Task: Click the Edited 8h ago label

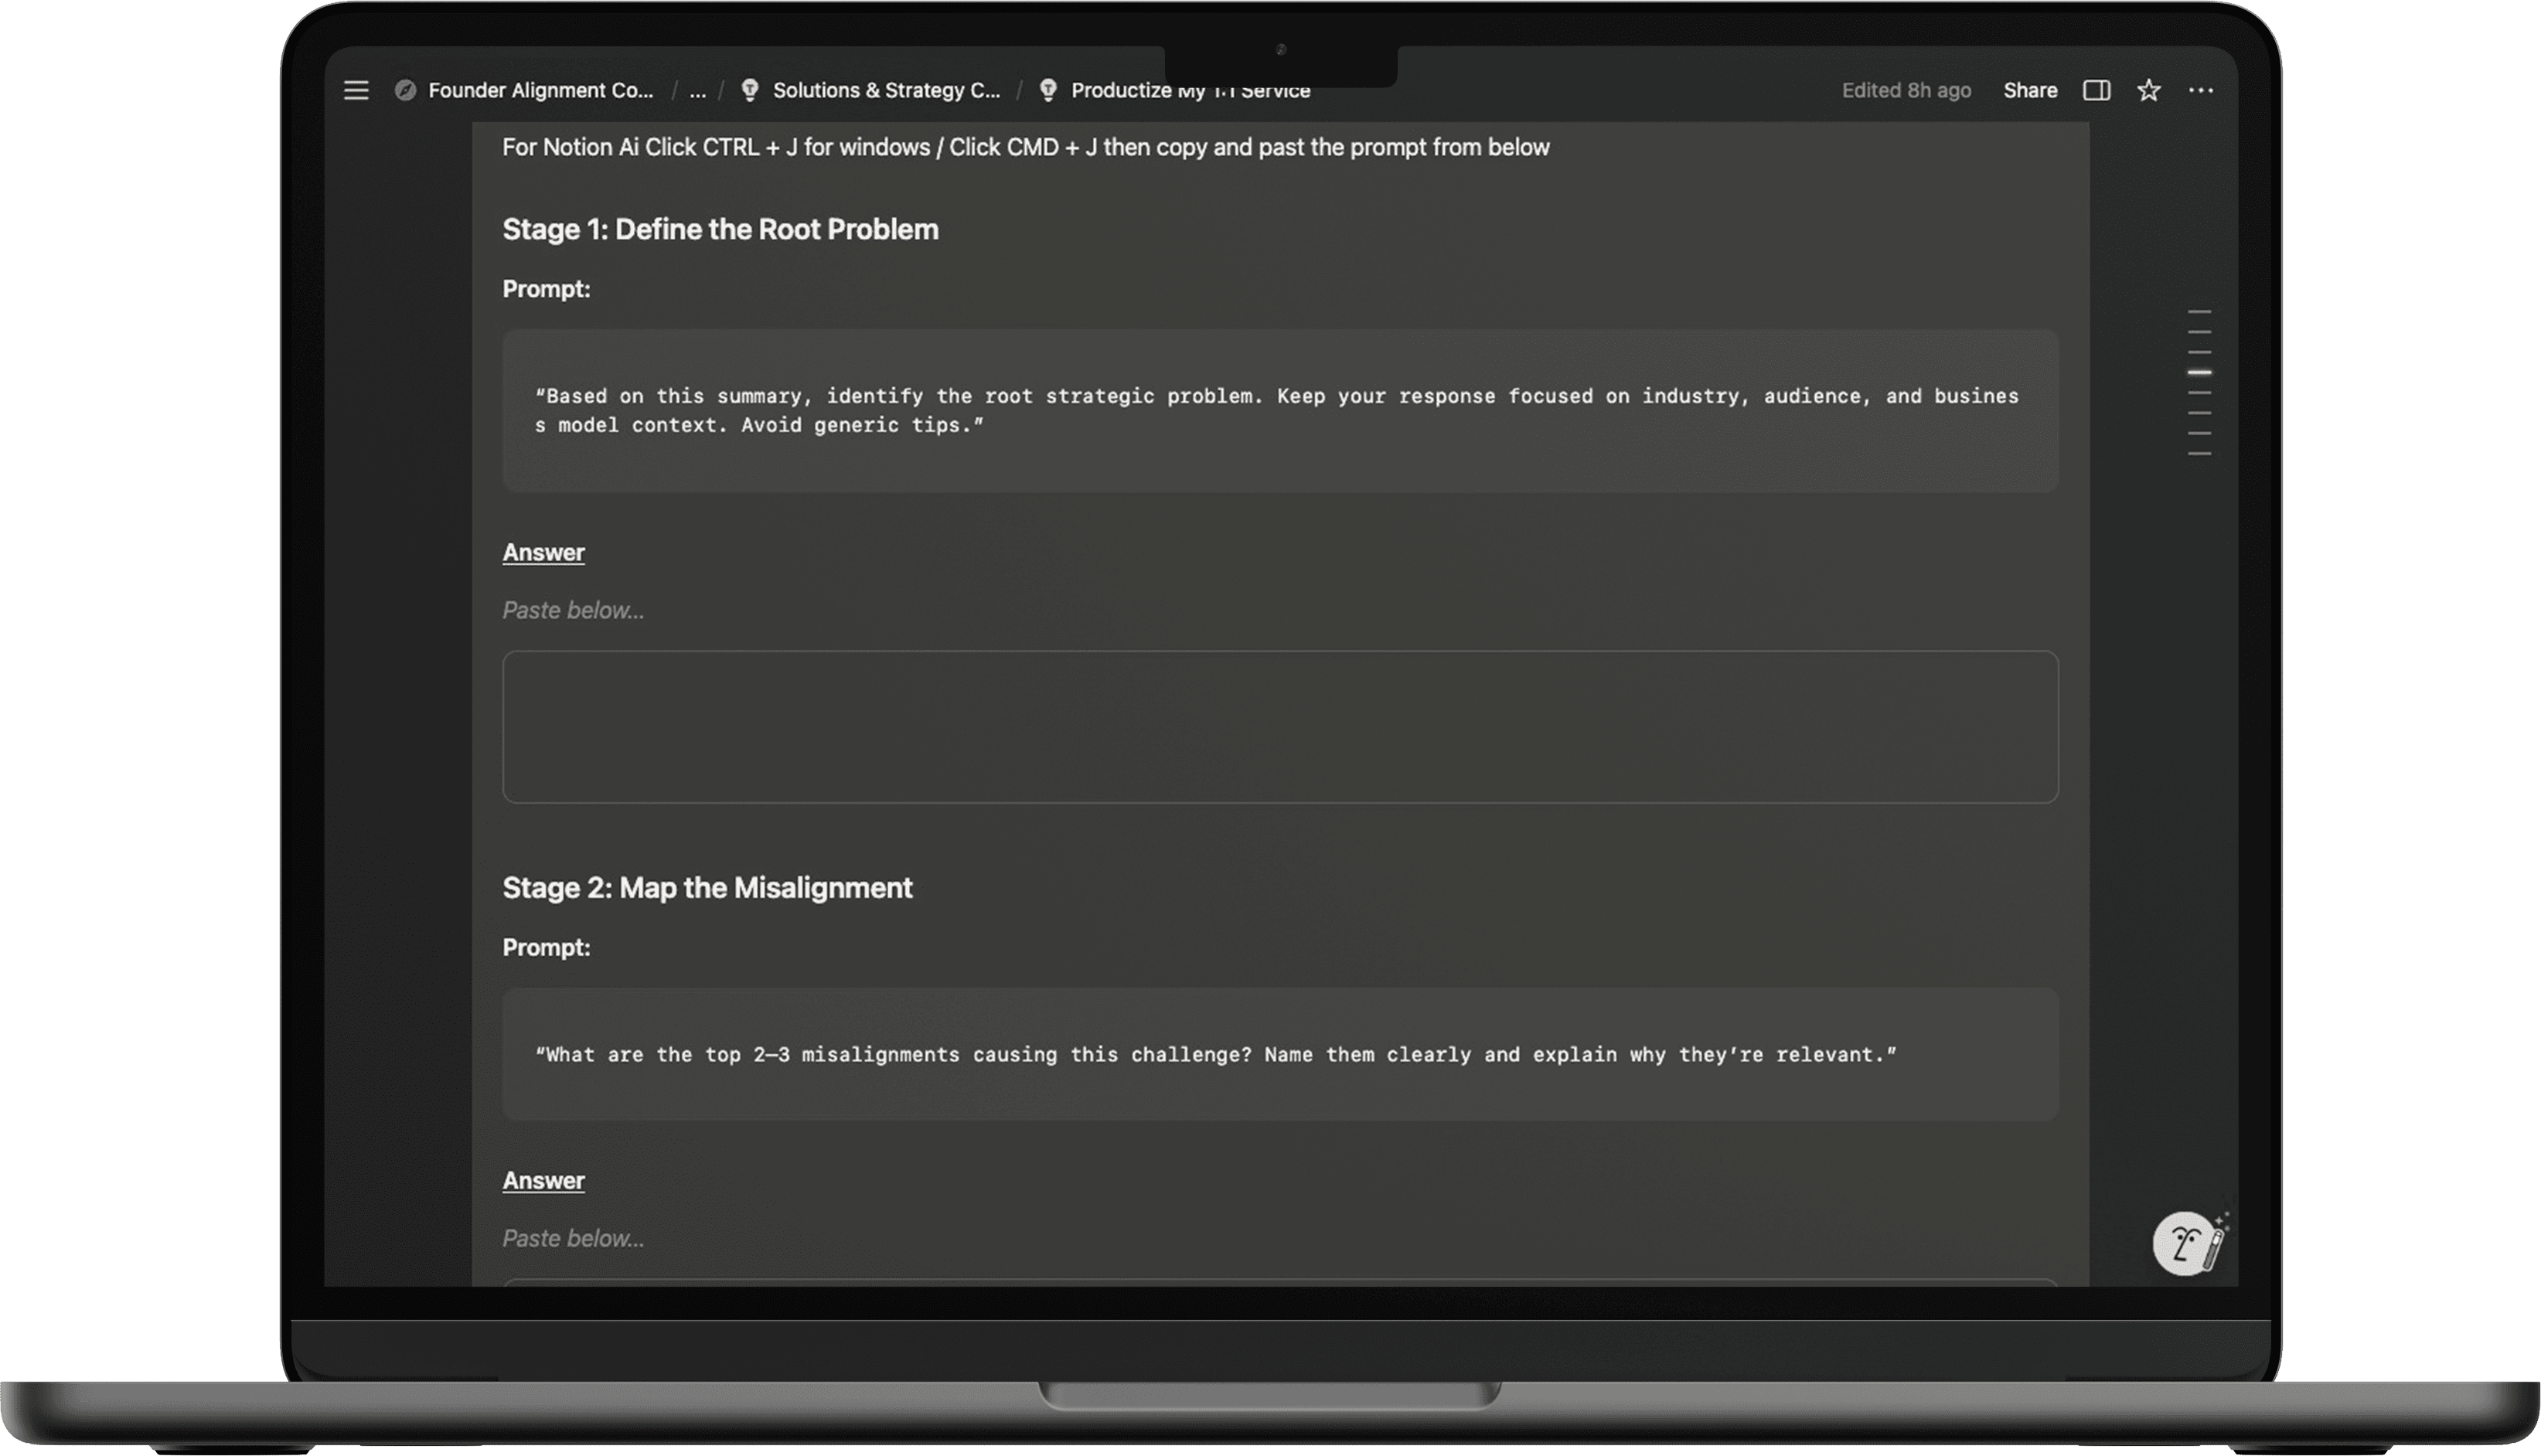Action: point(1905,90)
